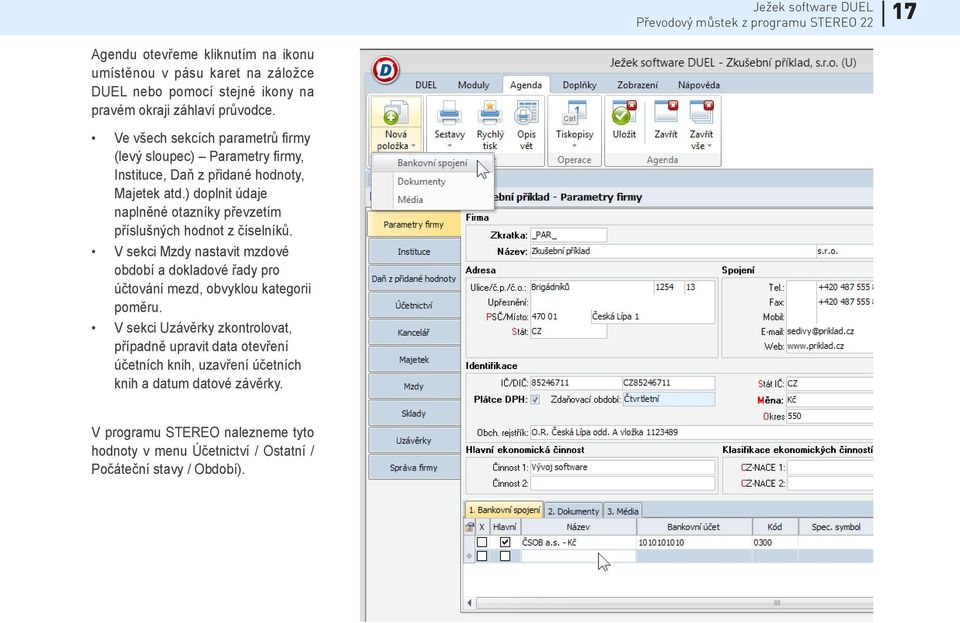This screenshot has height=623, width=960.
Task: Click the Bankovní účet column header
Action: tap(694, 527)
